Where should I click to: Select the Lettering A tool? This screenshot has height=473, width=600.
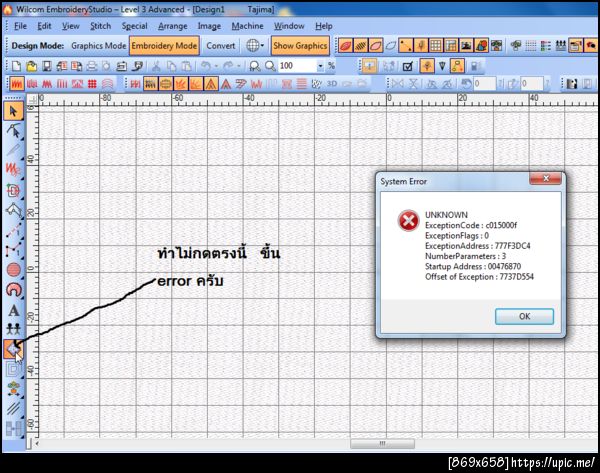[14, 310]
